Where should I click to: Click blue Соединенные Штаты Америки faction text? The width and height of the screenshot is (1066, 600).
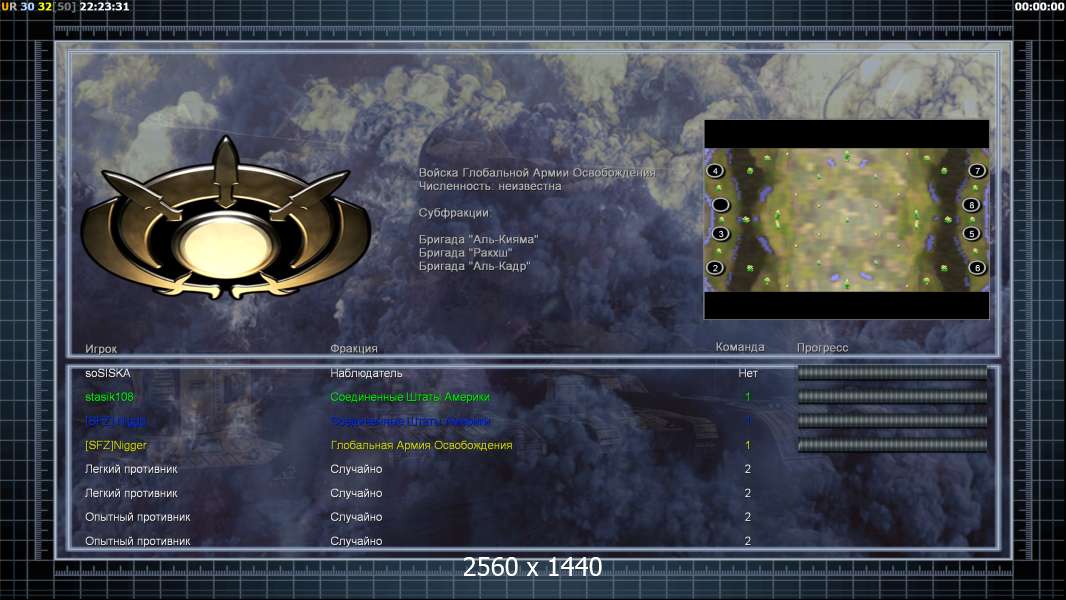(x=410, y=421)
